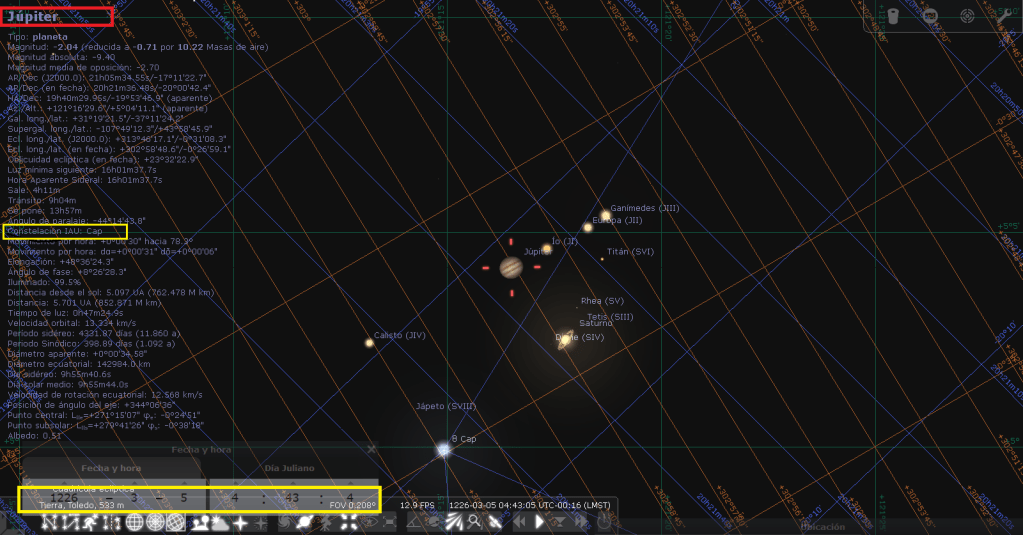The height and width of the screenshot is (535, 1023).
Task: Increase the hour value using up arrow
Action: click(x=236, y=483)
